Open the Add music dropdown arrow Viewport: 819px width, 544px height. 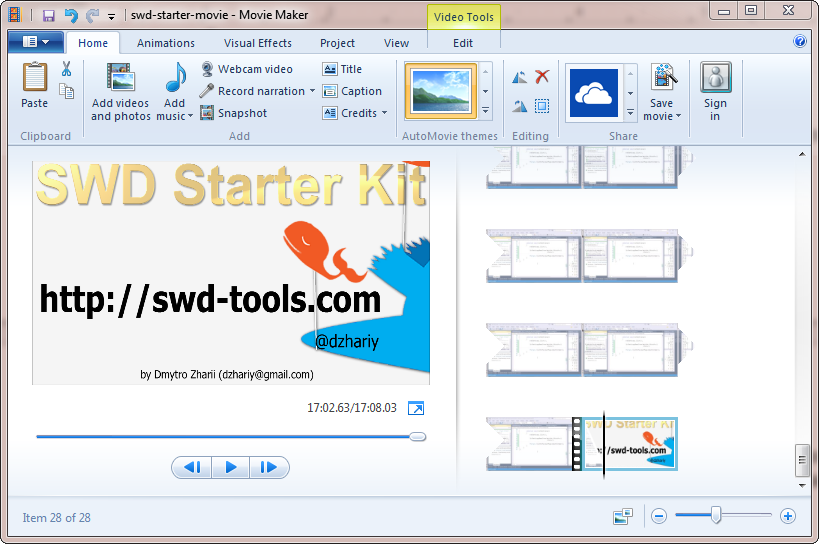(x=190, y=116)
